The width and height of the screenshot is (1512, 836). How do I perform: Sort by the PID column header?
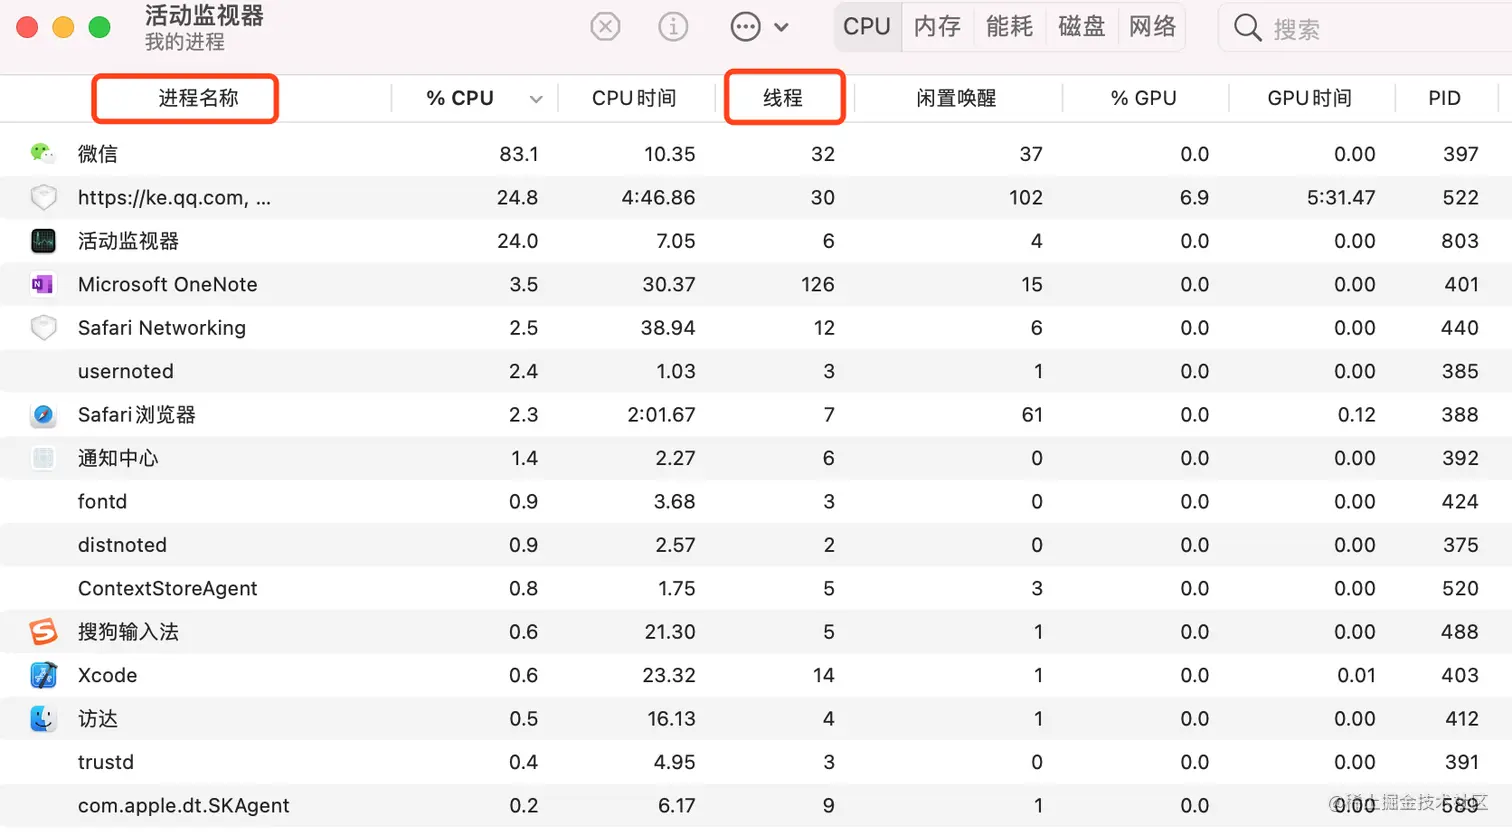[1444, 98]
